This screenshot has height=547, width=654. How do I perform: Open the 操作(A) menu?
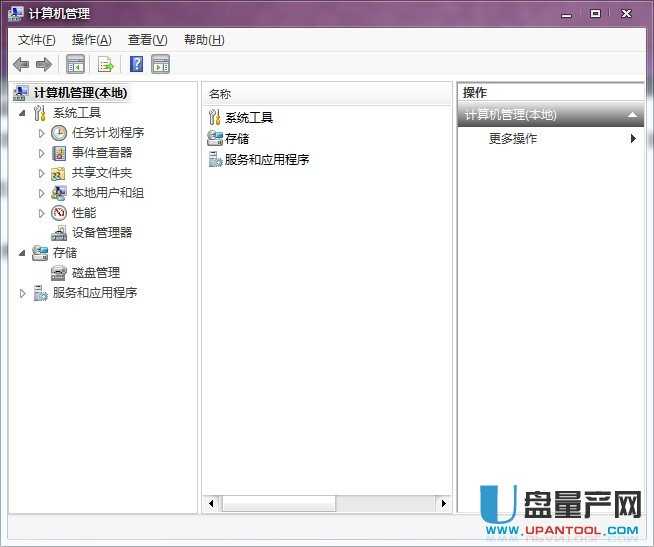(x=91, y=40)
